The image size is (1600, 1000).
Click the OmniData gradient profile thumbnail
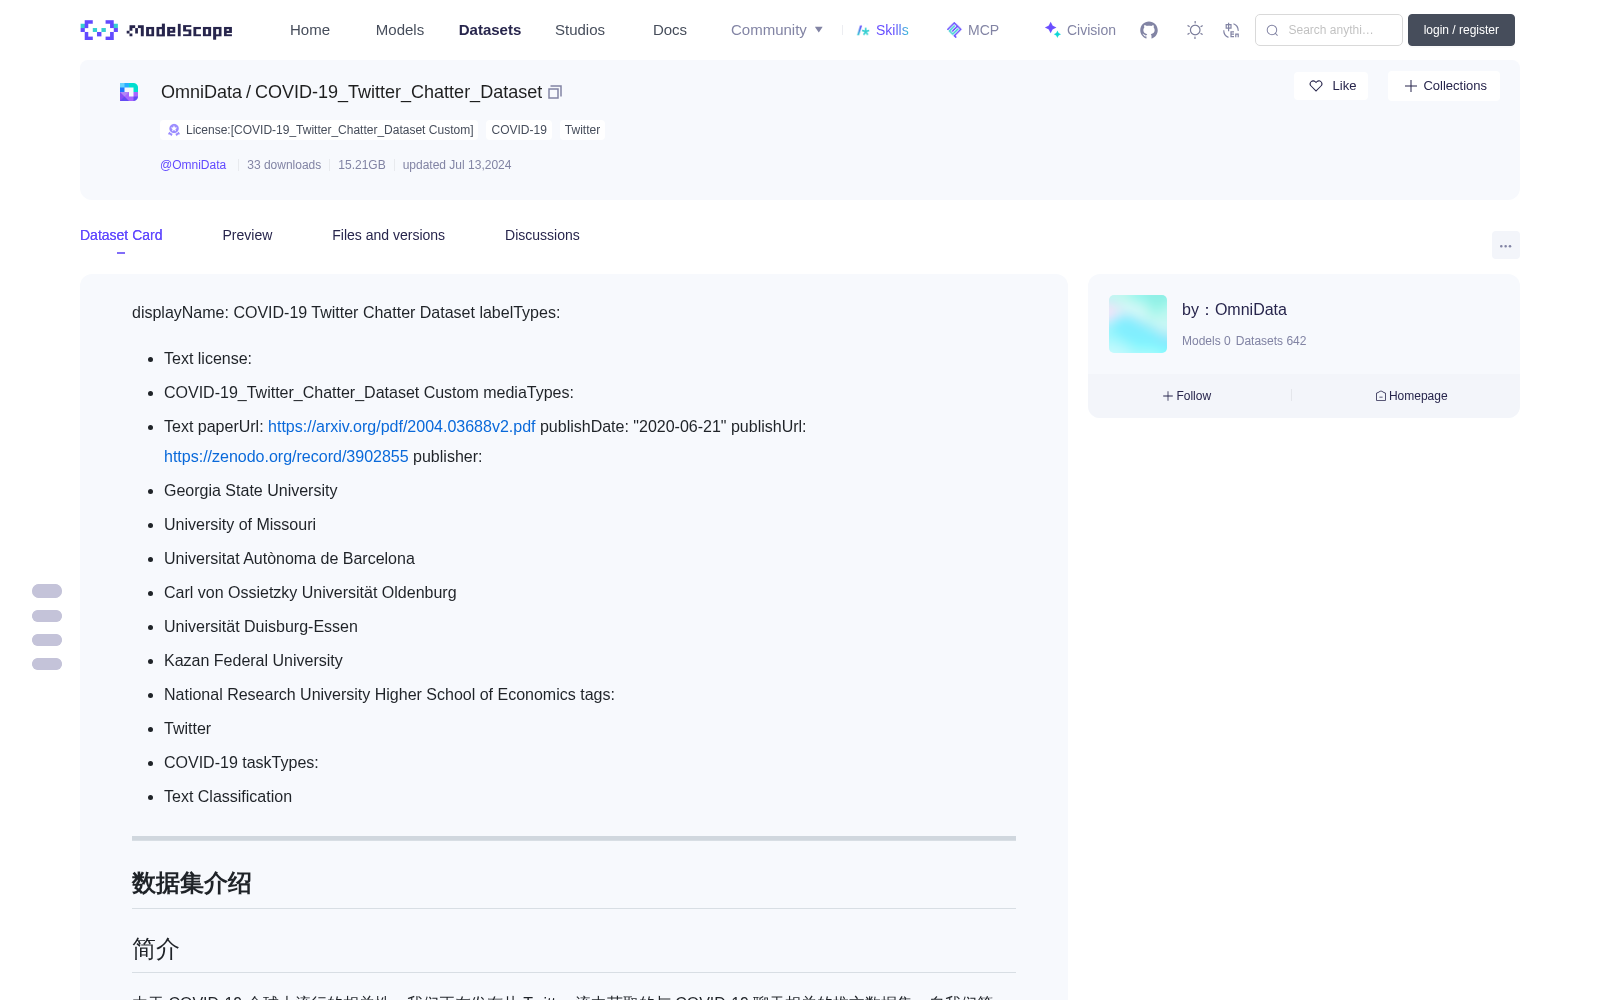(x=1138, y=324)
